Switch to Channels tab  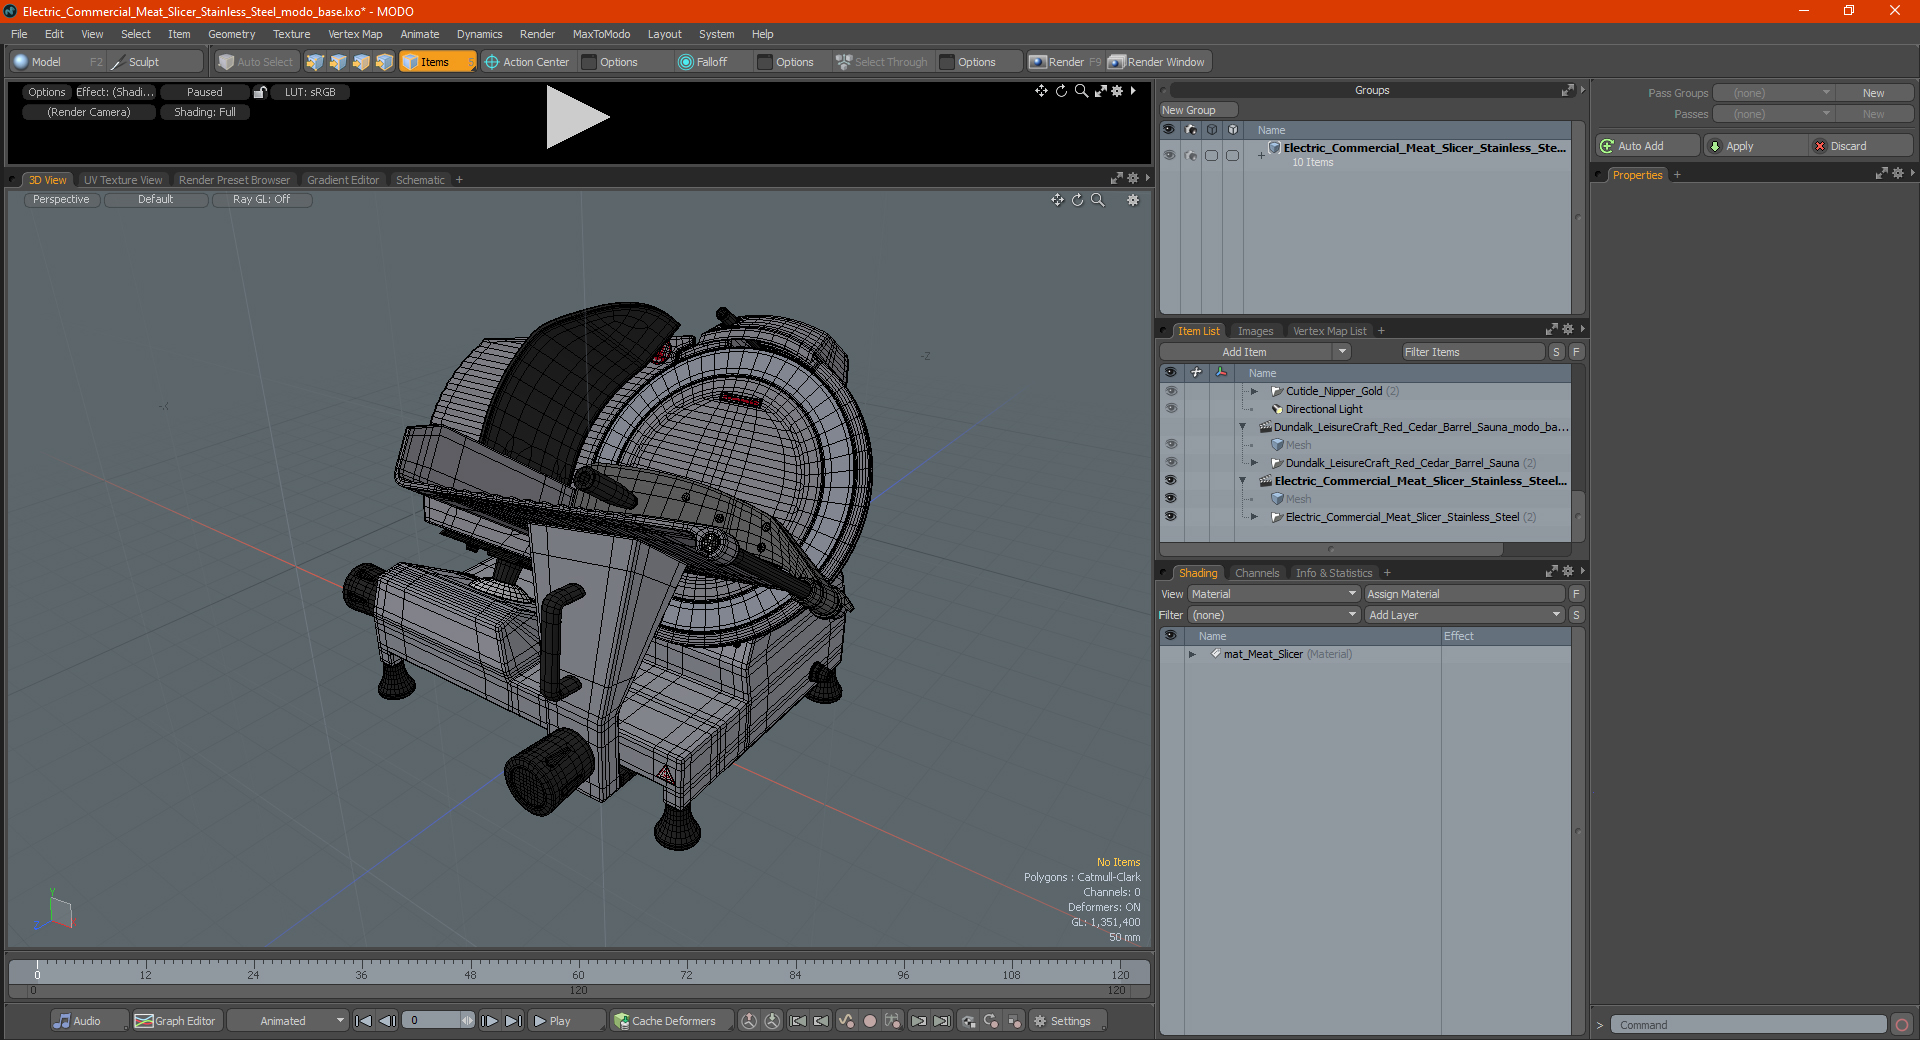[1257, 573]
